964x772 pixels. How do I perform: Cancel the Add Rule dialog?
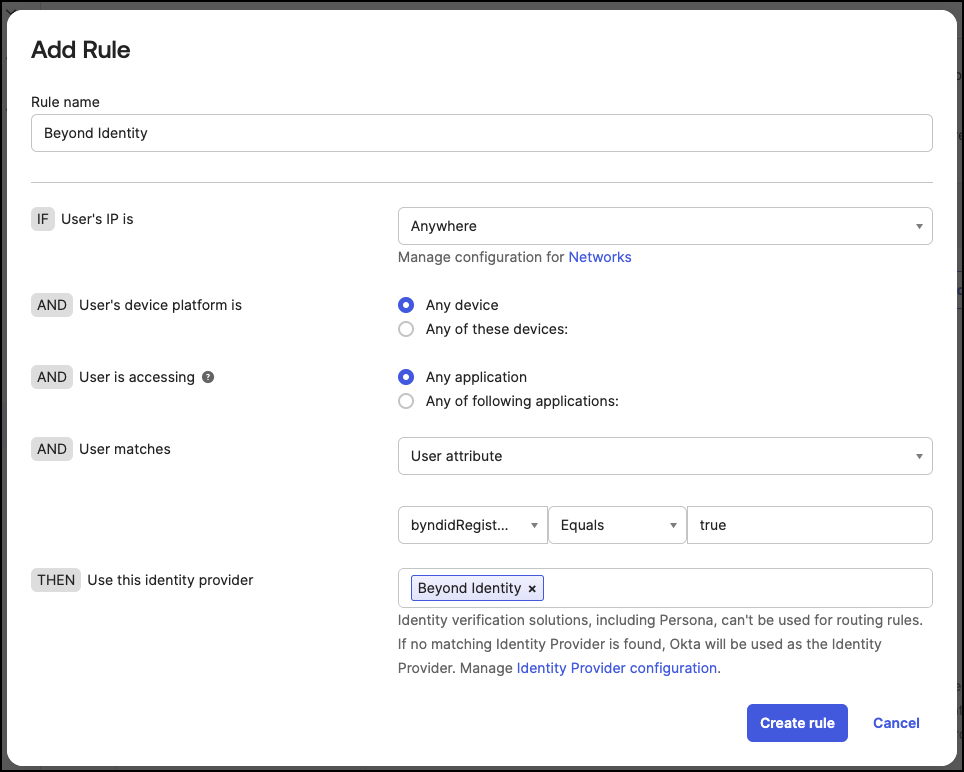[x=896, y=723]
